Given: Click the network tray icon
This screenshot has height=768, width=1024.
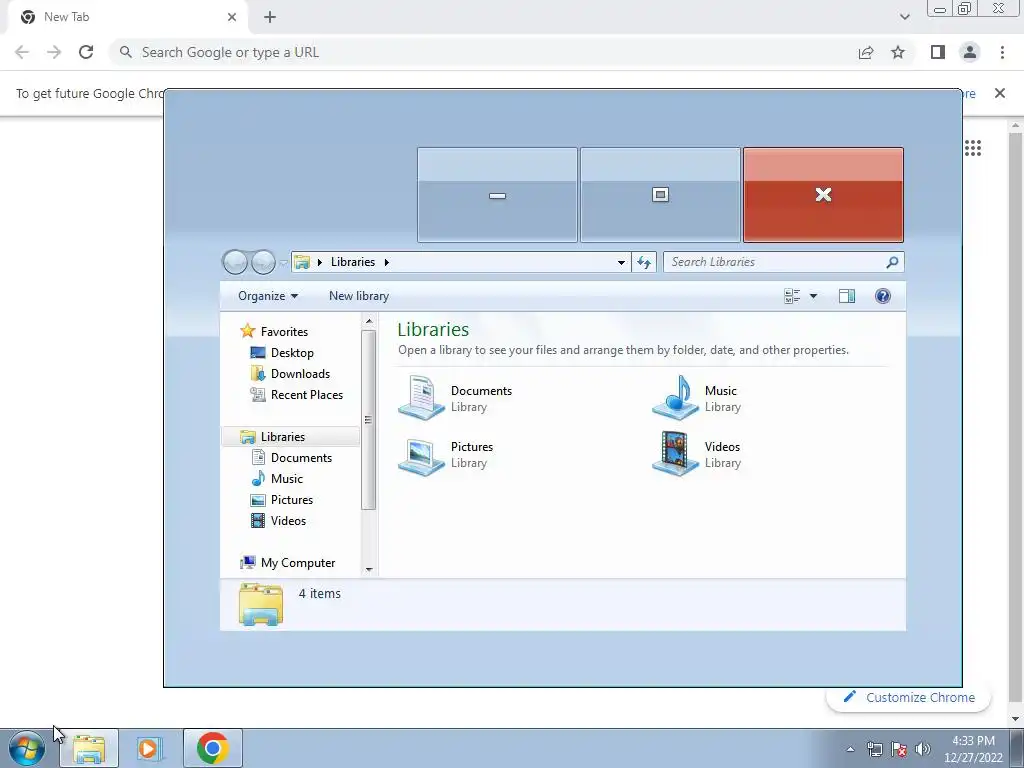Looking at the screenshot, I should [874, 749].
